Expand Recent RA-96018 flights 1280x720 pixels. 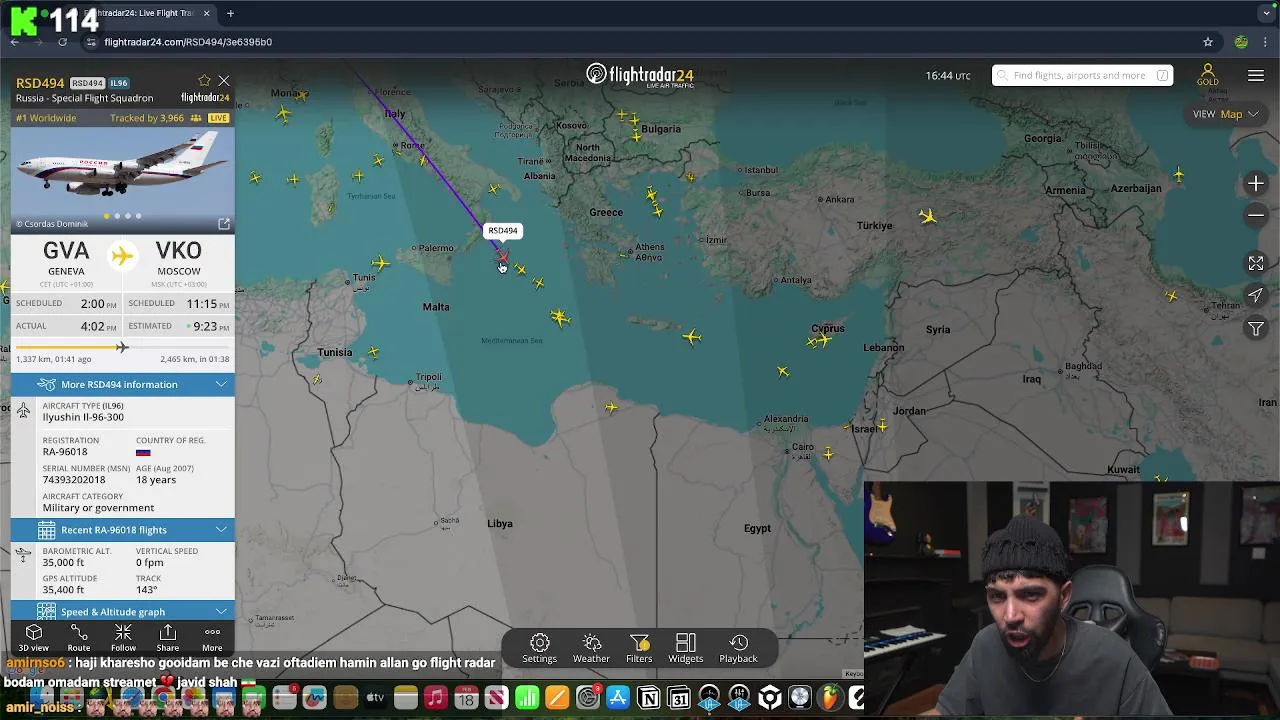coord(123,530)
